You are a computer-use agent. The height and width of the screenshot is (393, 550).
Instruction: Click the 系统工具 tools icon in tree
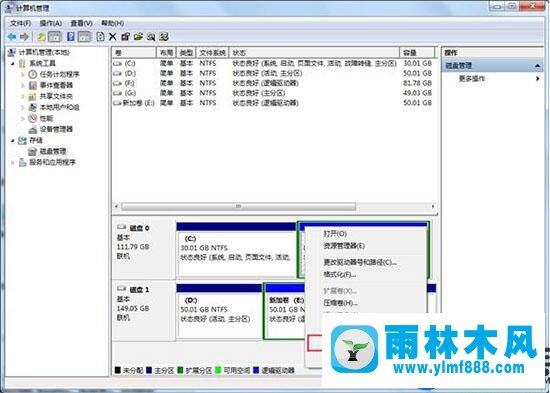pyautogui.click(x=22, y=64)
